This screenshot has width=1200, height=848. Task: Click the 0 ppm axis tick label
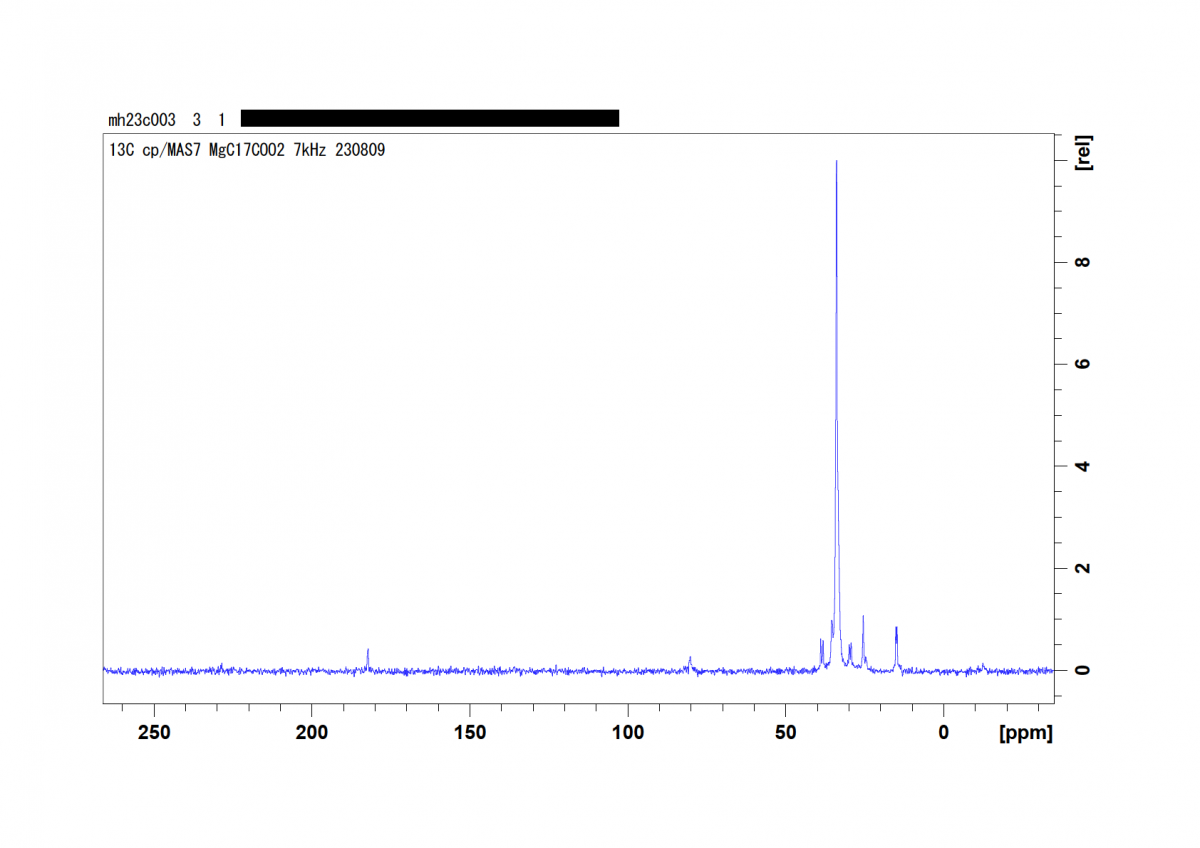click(944, 733)
